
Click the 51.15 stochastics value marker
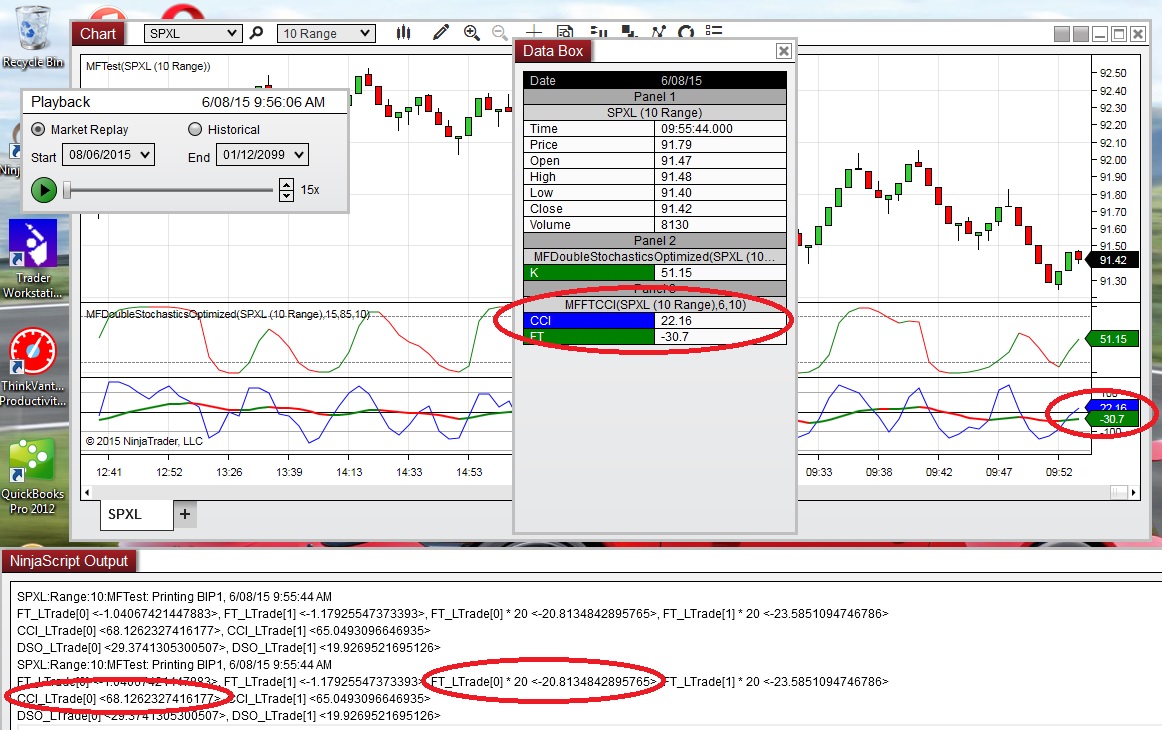point(1111,339)
